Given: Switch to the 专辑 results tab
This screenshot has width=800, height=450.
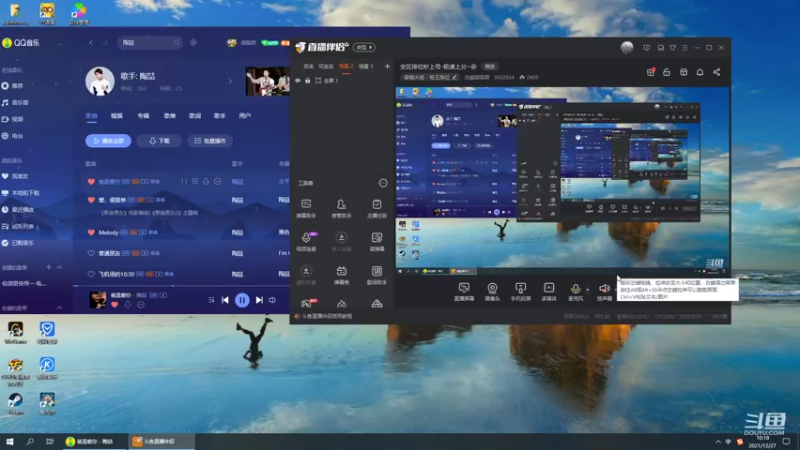Looking at the screenshot, I should pyautogui.click(x=143, y=116).
